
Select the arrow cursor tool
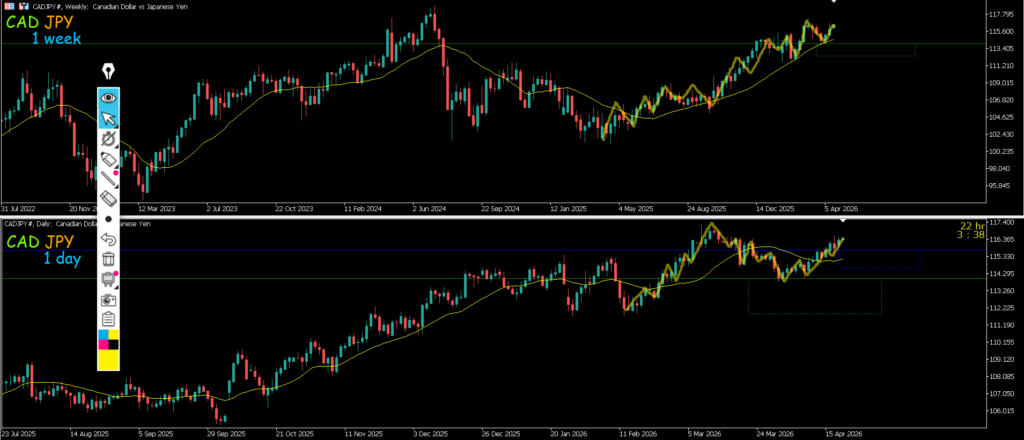(109, 118)
